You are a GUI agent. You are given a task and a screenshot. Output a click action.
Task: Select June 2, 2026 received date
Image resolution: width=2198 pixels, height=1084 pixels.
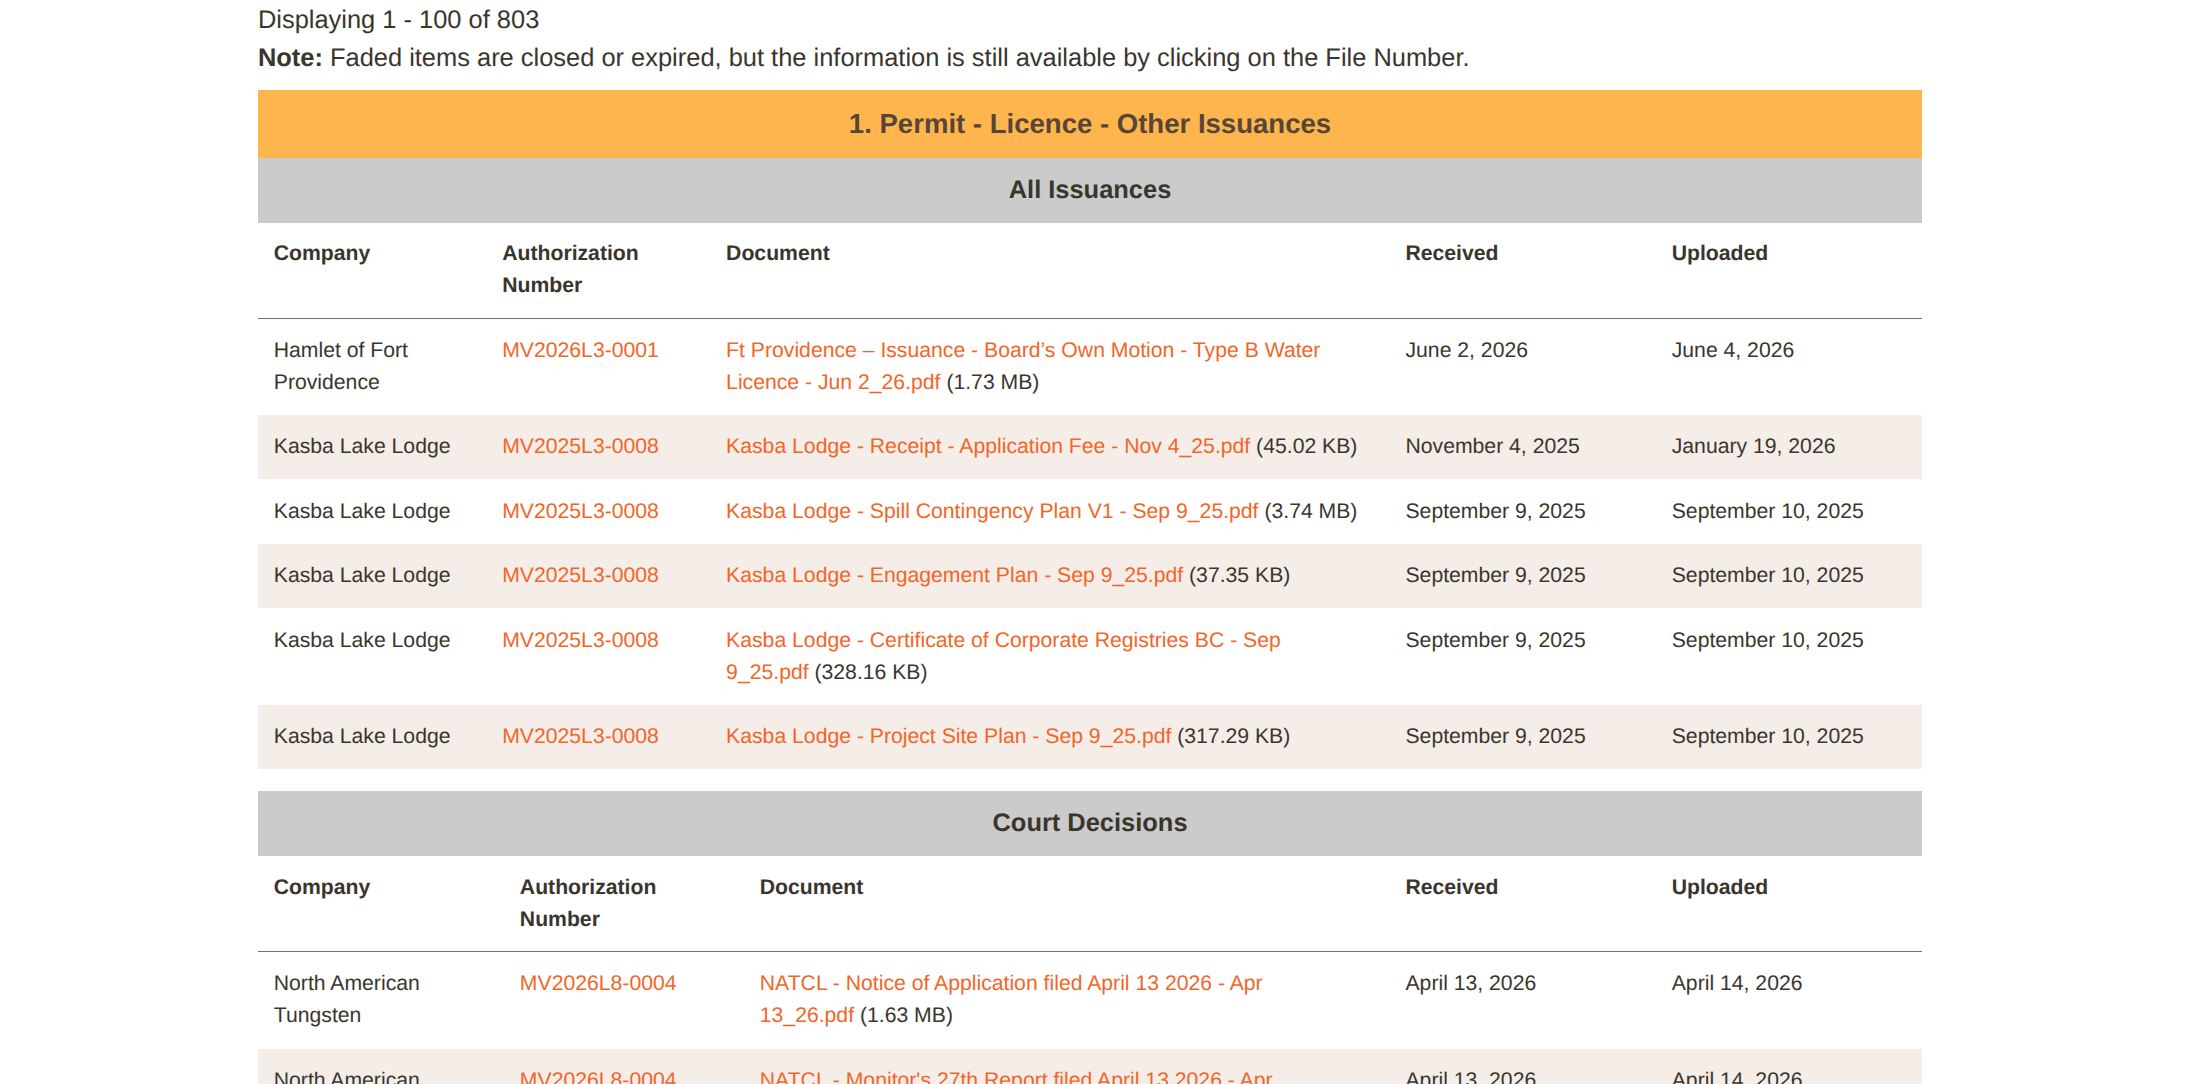click(1467, 350)
